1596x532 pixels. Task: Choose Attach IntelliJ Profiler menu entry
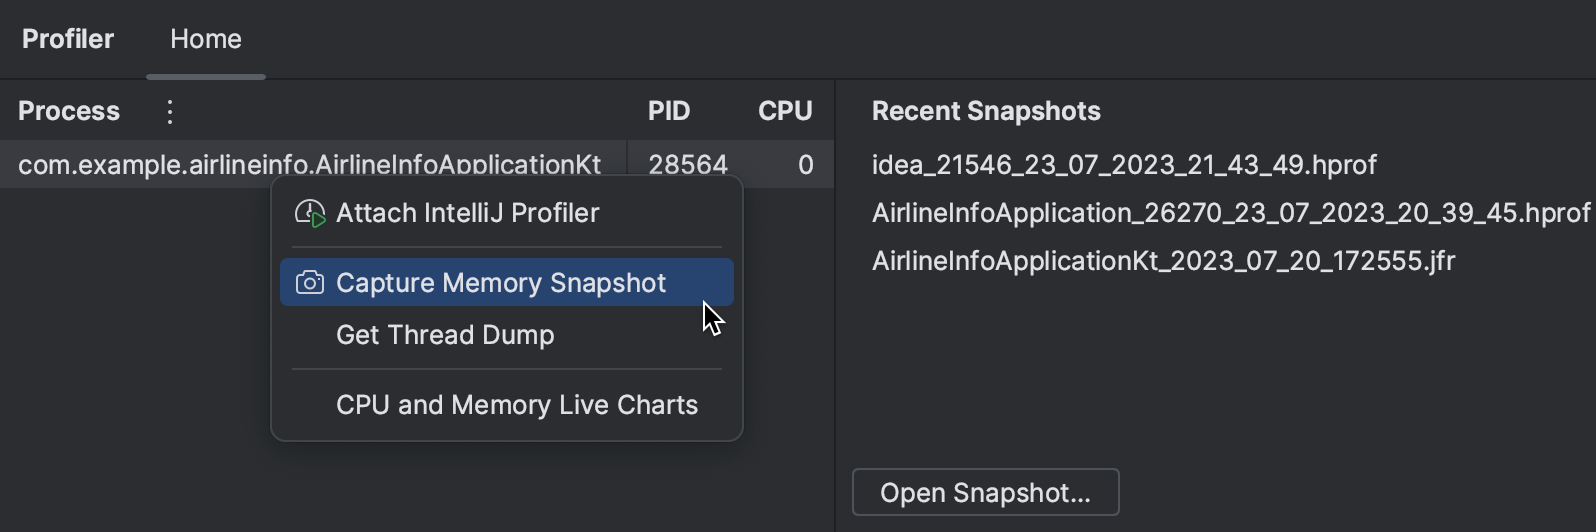(507, 213)
